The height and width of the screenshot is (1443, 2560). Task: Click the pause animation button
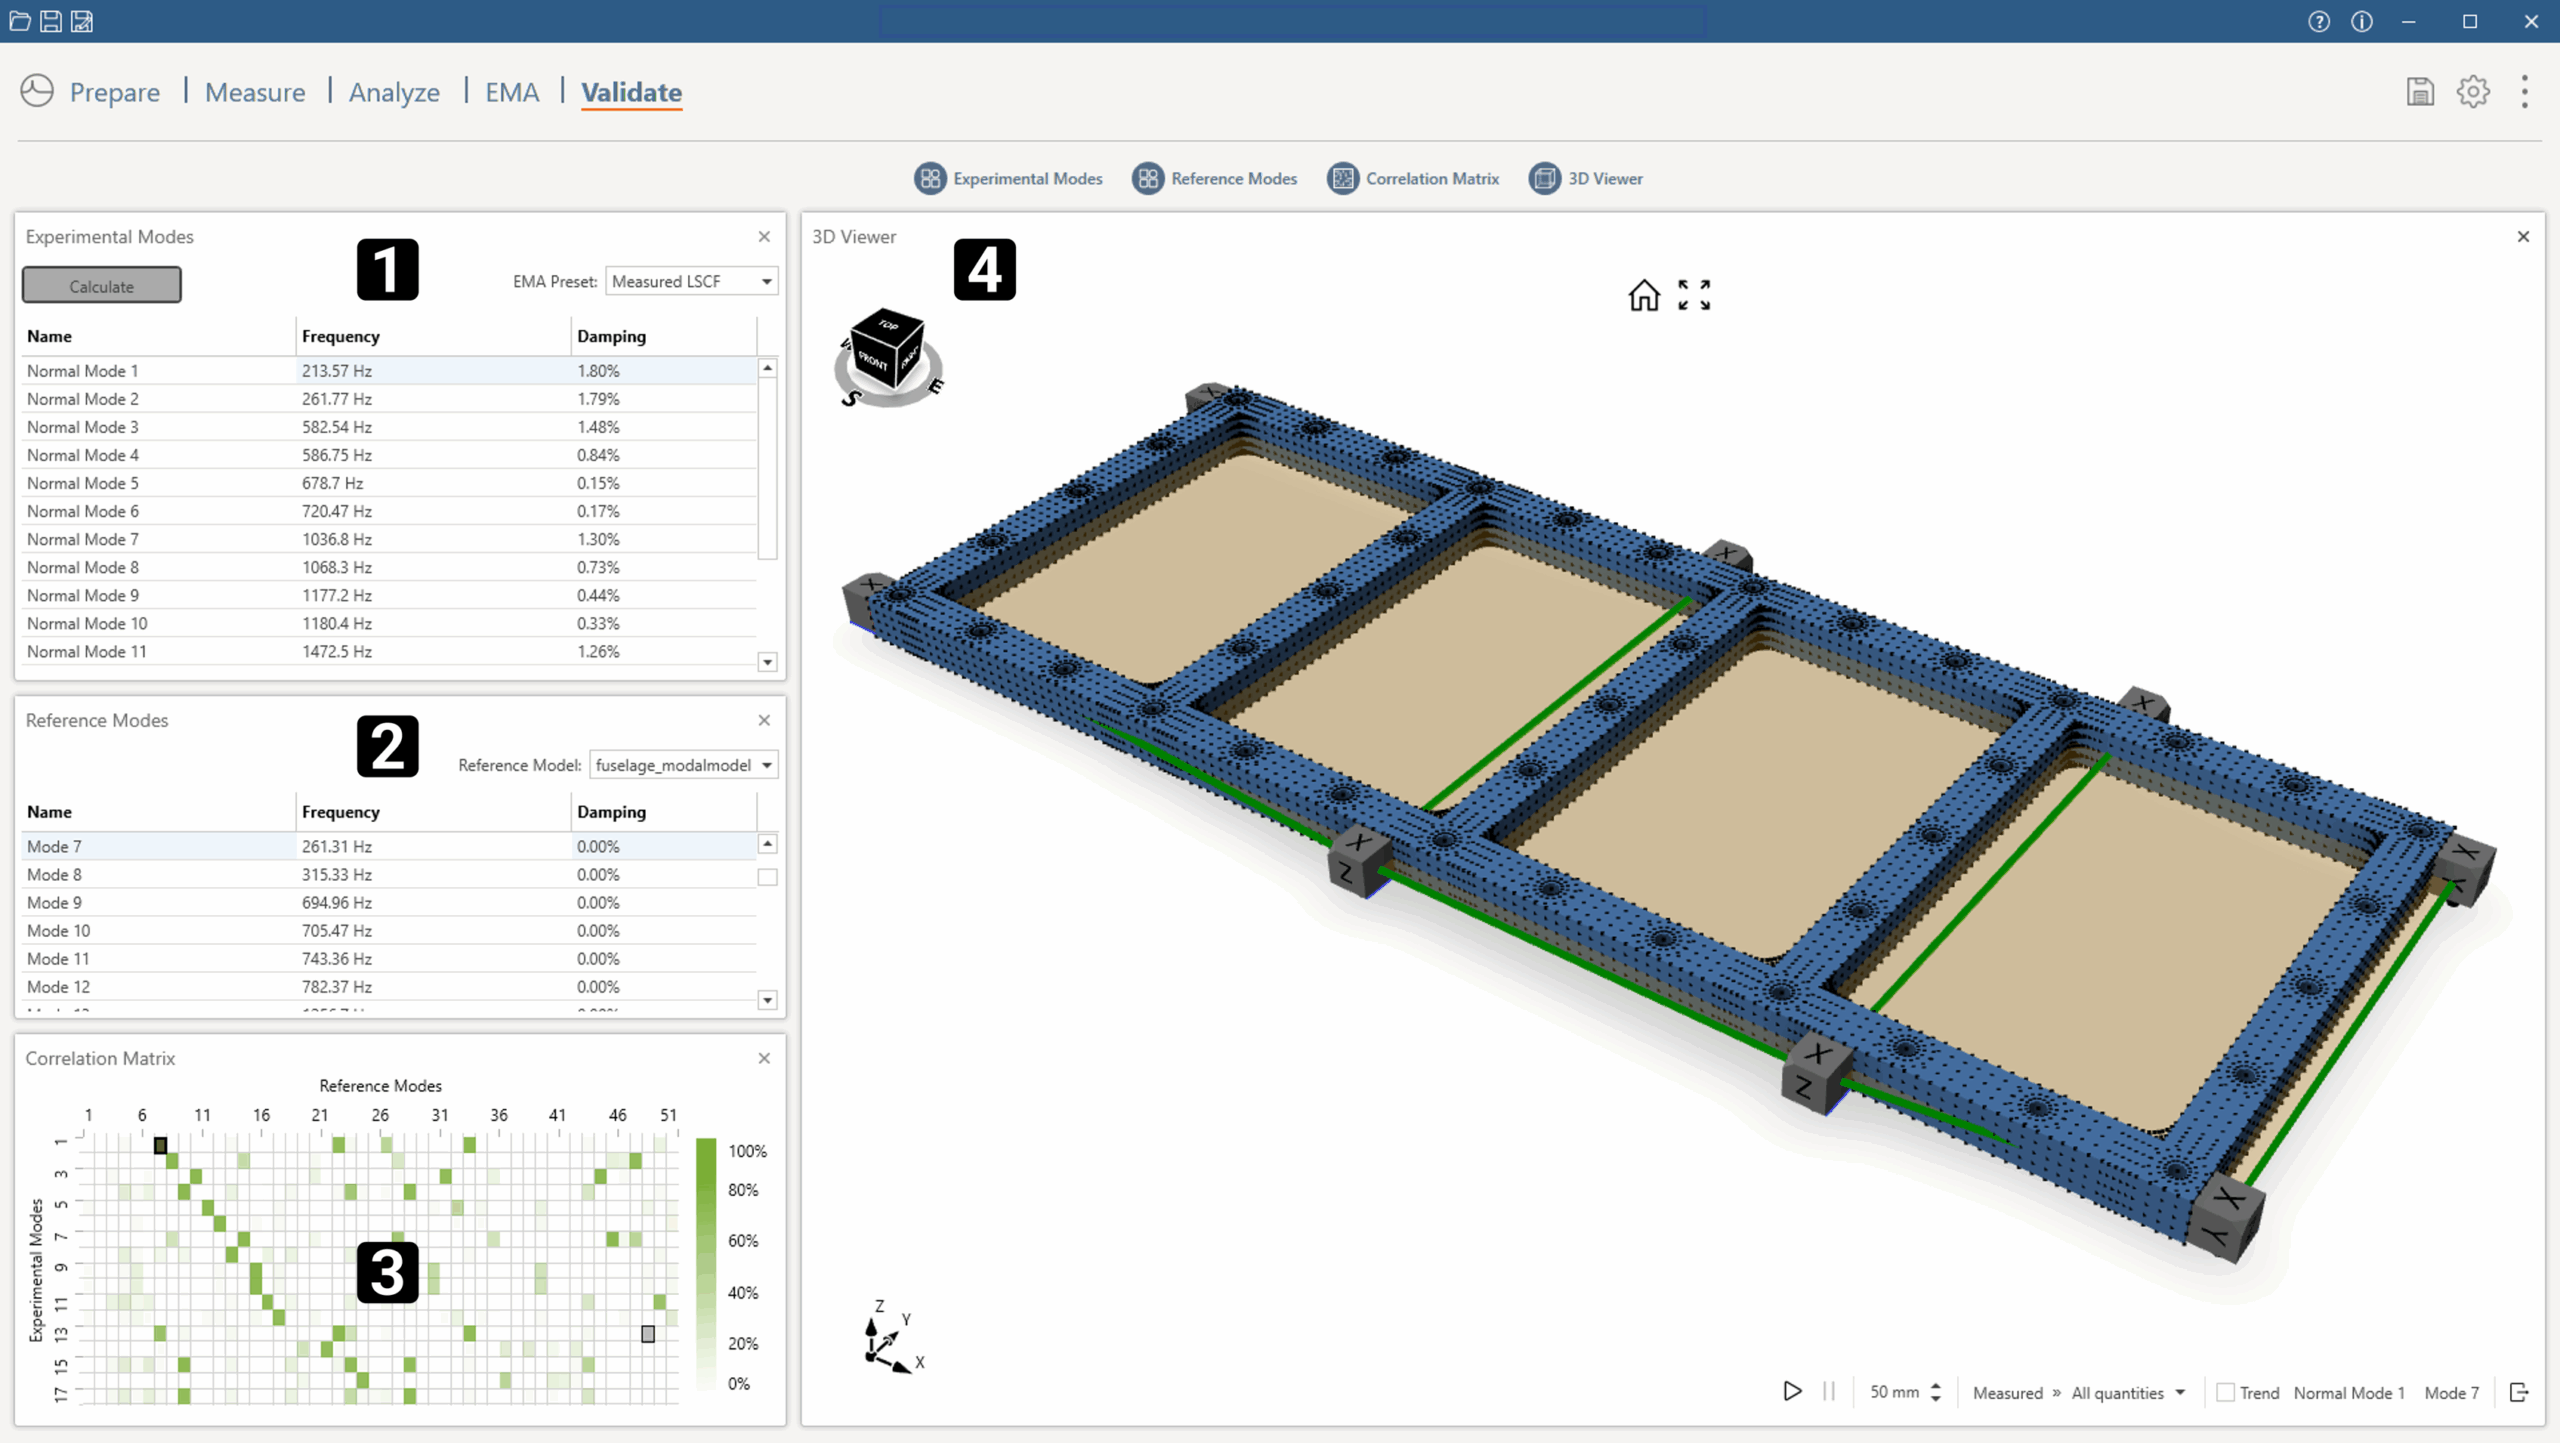coord(1829,1391)
